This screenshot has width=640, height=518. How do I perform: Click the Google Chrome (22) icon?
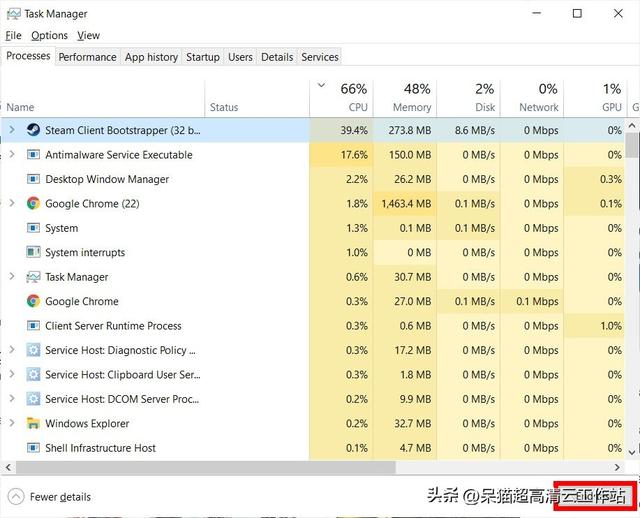pos(33,203)
